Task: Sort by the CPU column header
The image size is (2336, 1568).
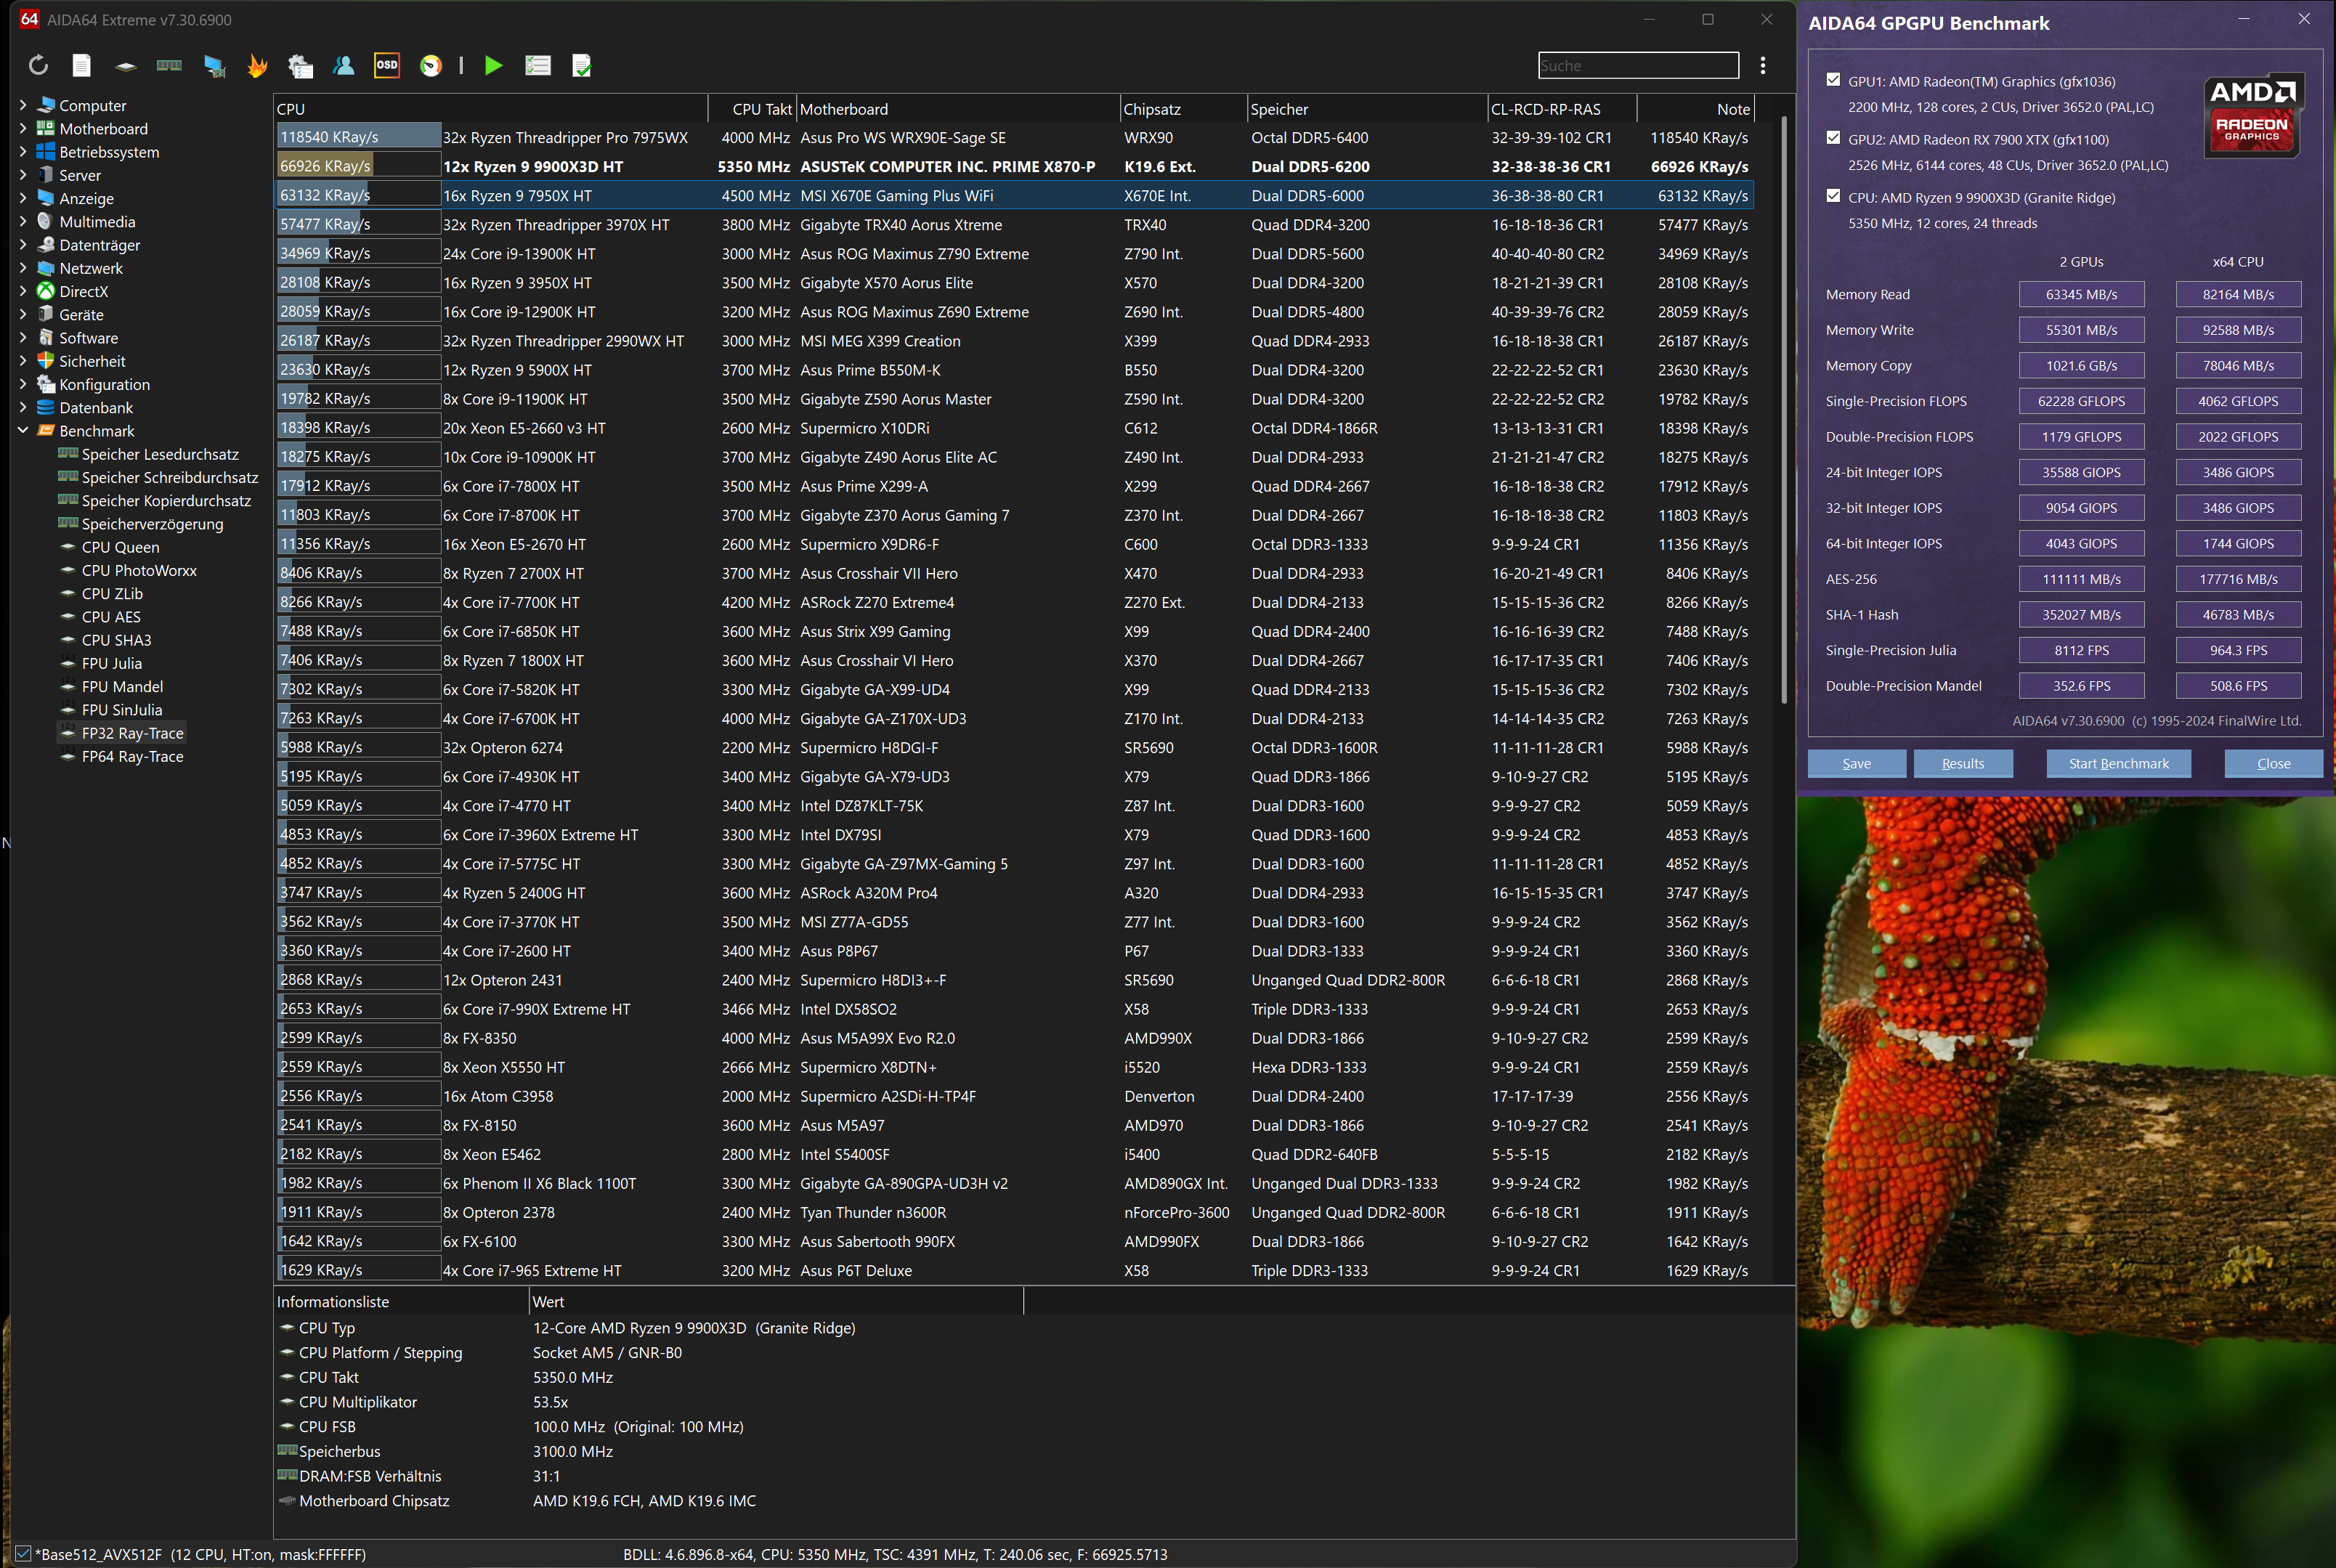Action: [x=491, y=109]
